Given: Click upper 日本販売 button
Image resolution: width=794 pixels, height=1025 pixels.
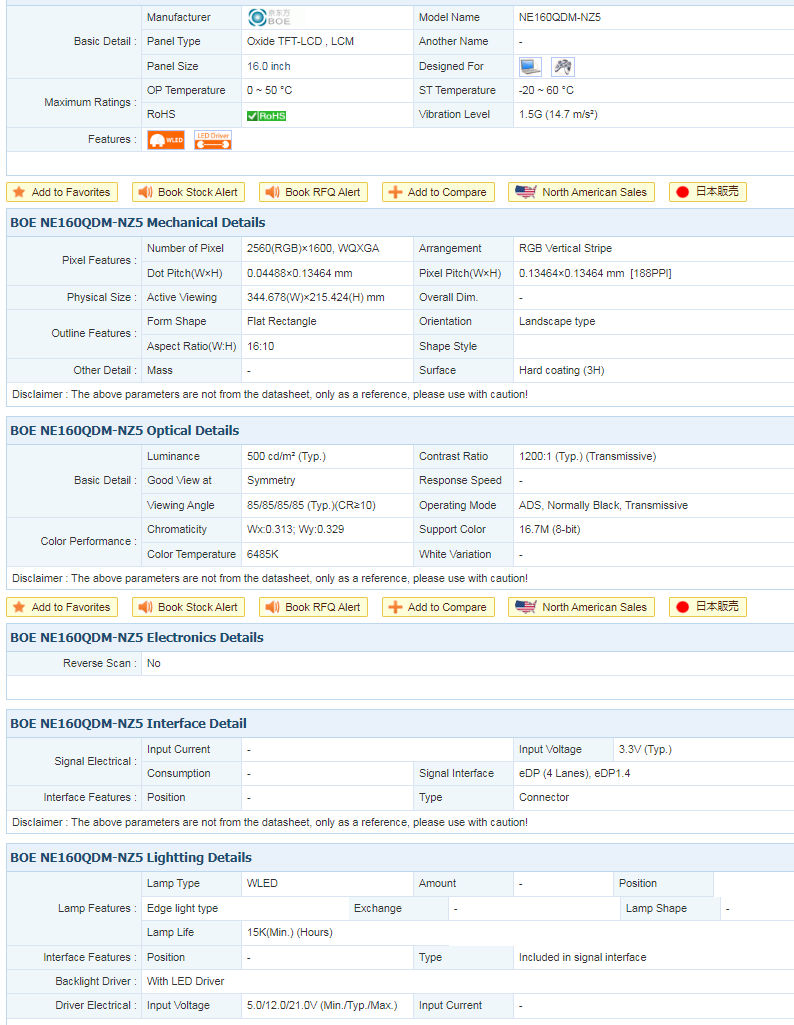Looking at the screenshot, I should 708,192.
